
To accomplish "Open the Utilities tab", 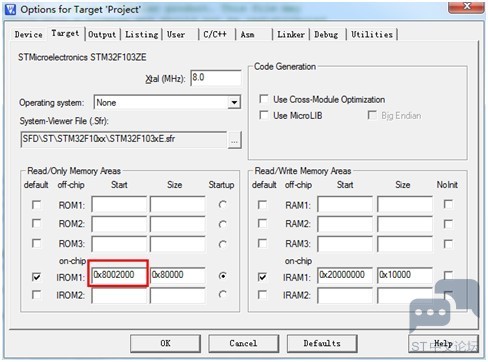I will point(372,34).
